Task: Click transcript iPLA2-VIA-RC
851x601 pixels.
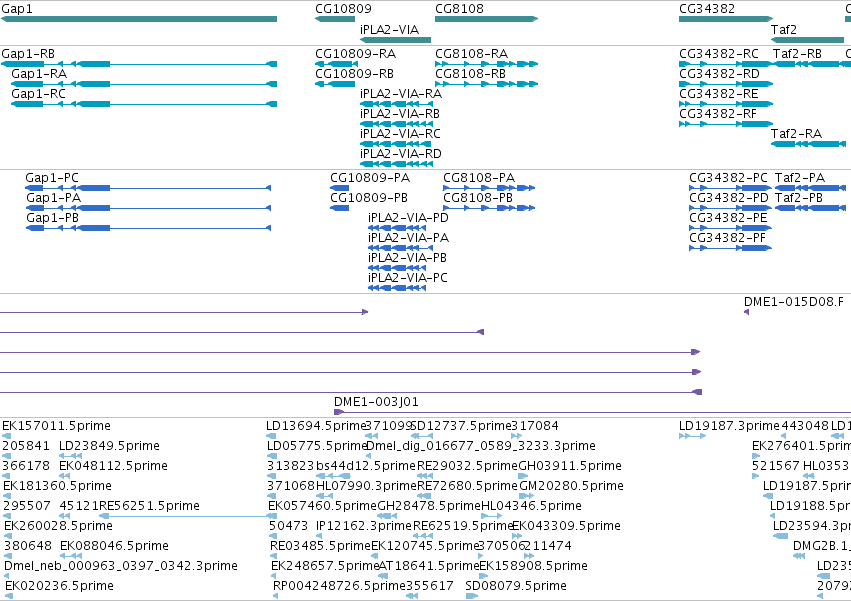Action: pyautogui.click(x=396, y=144)
